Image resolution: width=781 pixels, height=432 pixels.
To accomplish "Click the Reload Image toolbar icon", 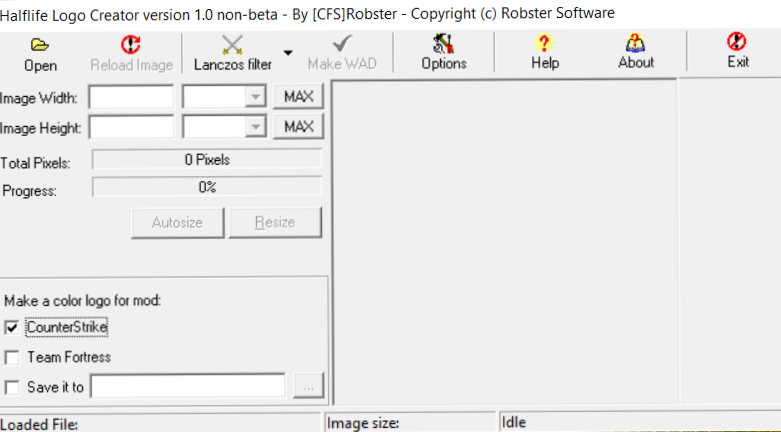I will (131, 45).
